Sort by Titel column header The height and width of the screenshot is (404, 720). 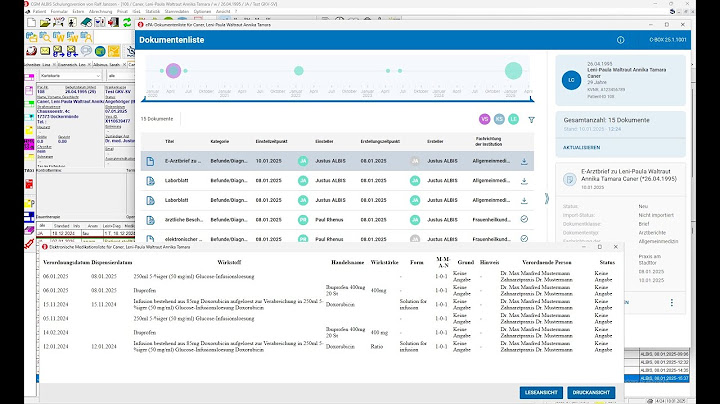(x=169, y=141)
